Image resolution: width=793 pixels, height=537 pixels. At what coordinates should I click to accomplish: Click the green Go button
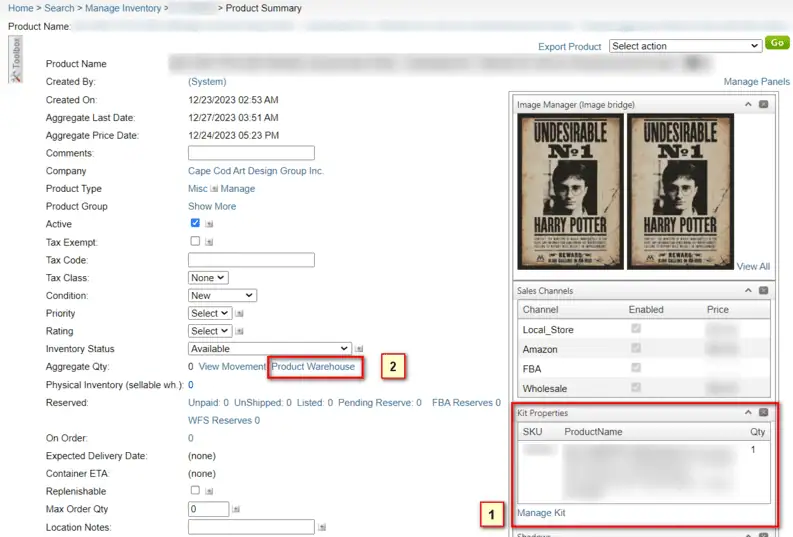(777, 43)
